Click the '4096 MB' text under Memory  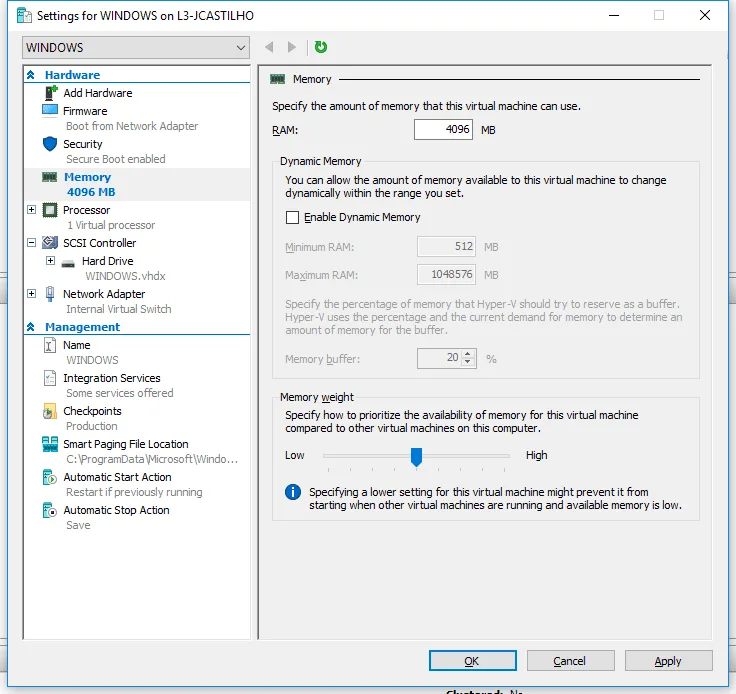[x=91, y=192]
